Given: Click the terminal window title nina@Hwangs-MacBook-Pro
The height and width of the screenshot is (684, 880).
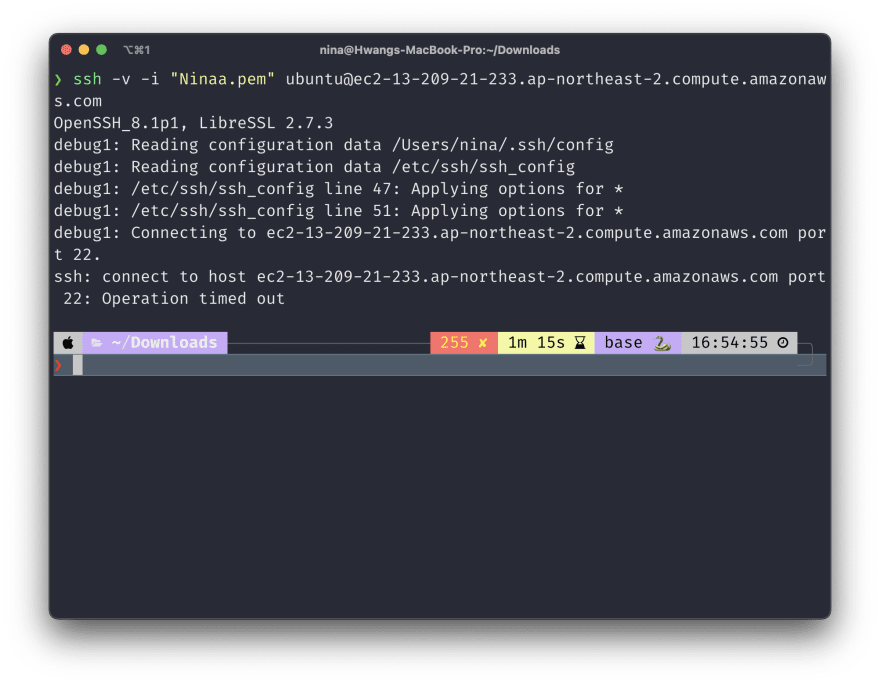Looking at the screenshot, I should click(439, 50).
